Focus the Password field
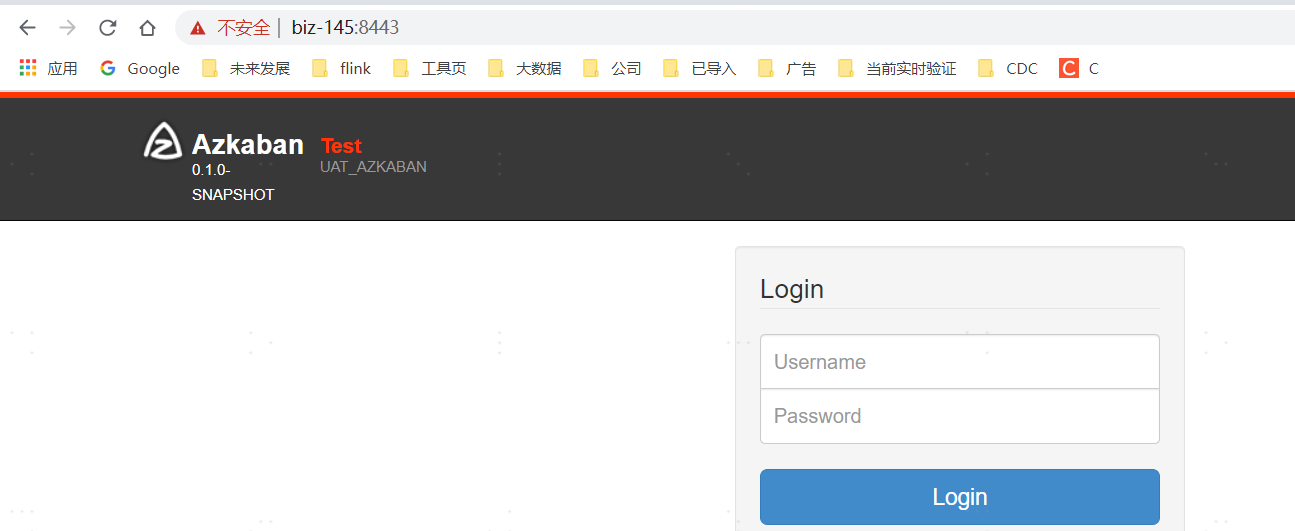The height and width of the screenshot is (531, 1295). (x=960, y=416)
